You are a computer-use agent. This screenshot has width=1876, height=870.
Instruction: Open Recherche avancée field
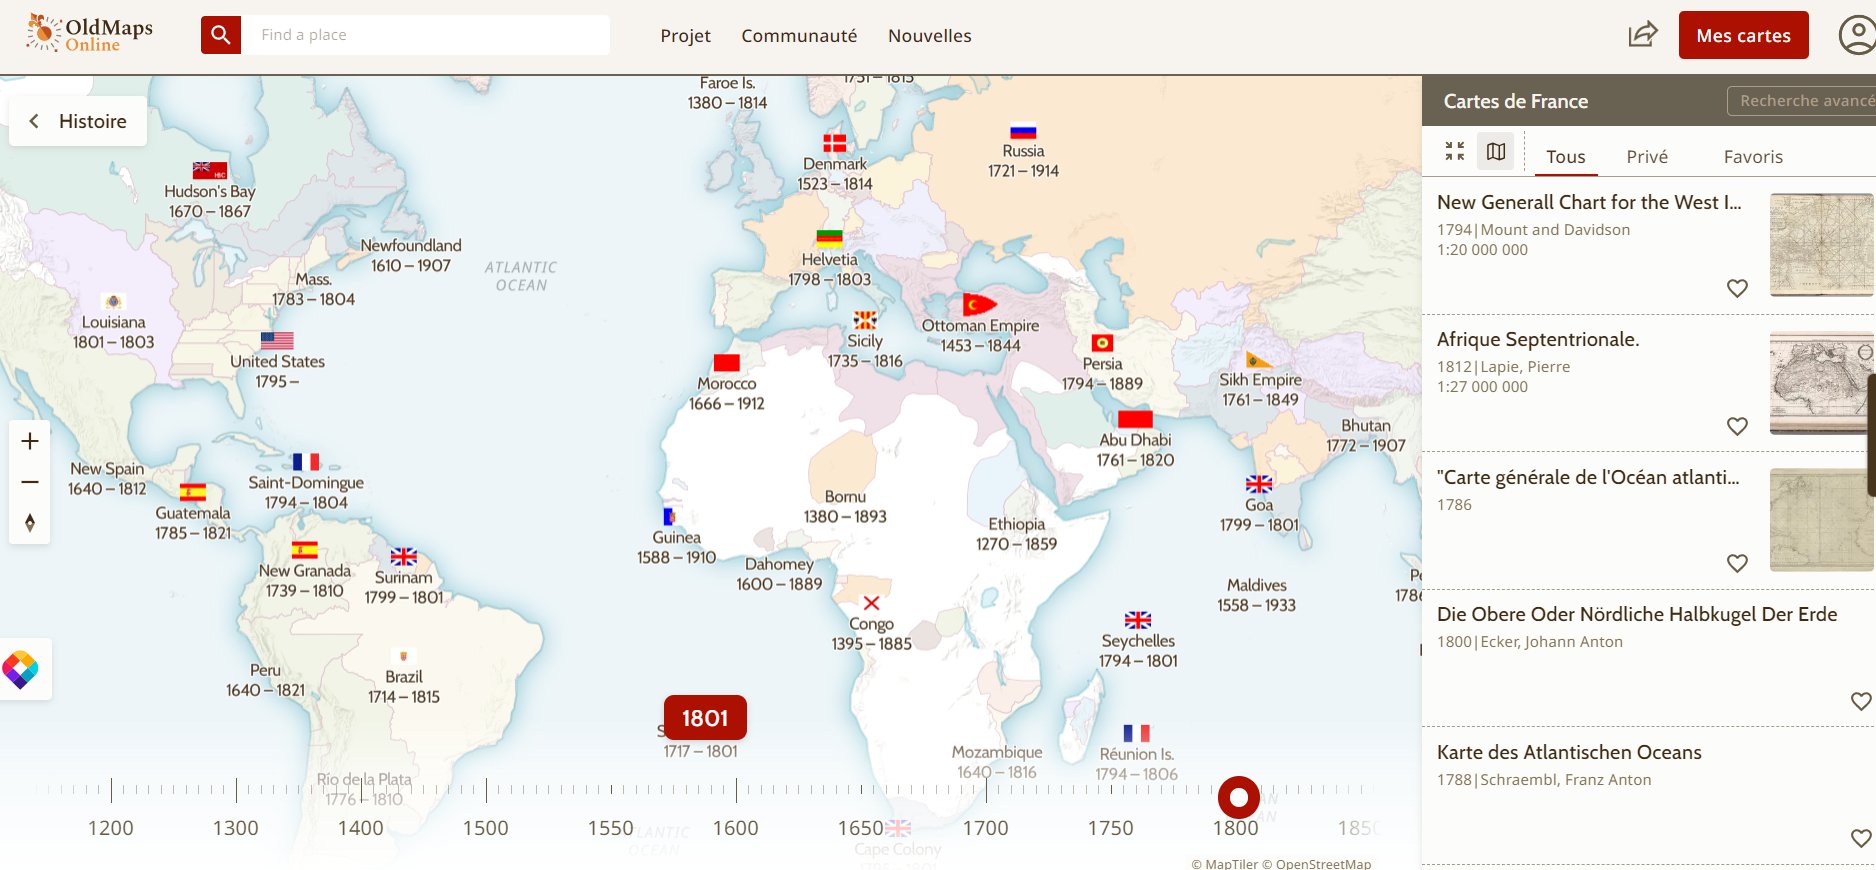pyautogui.click(x=1801, y=101)
